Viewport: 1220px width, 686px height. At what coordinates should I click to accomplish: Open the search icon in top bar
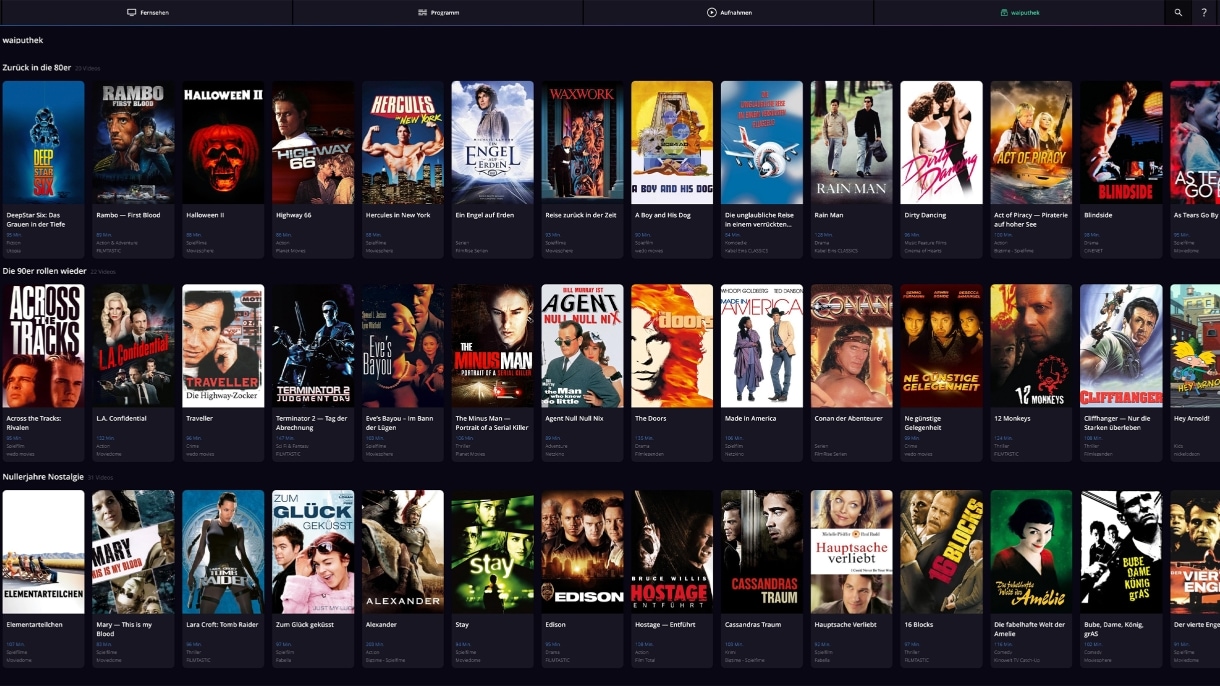pos(1178,13)
